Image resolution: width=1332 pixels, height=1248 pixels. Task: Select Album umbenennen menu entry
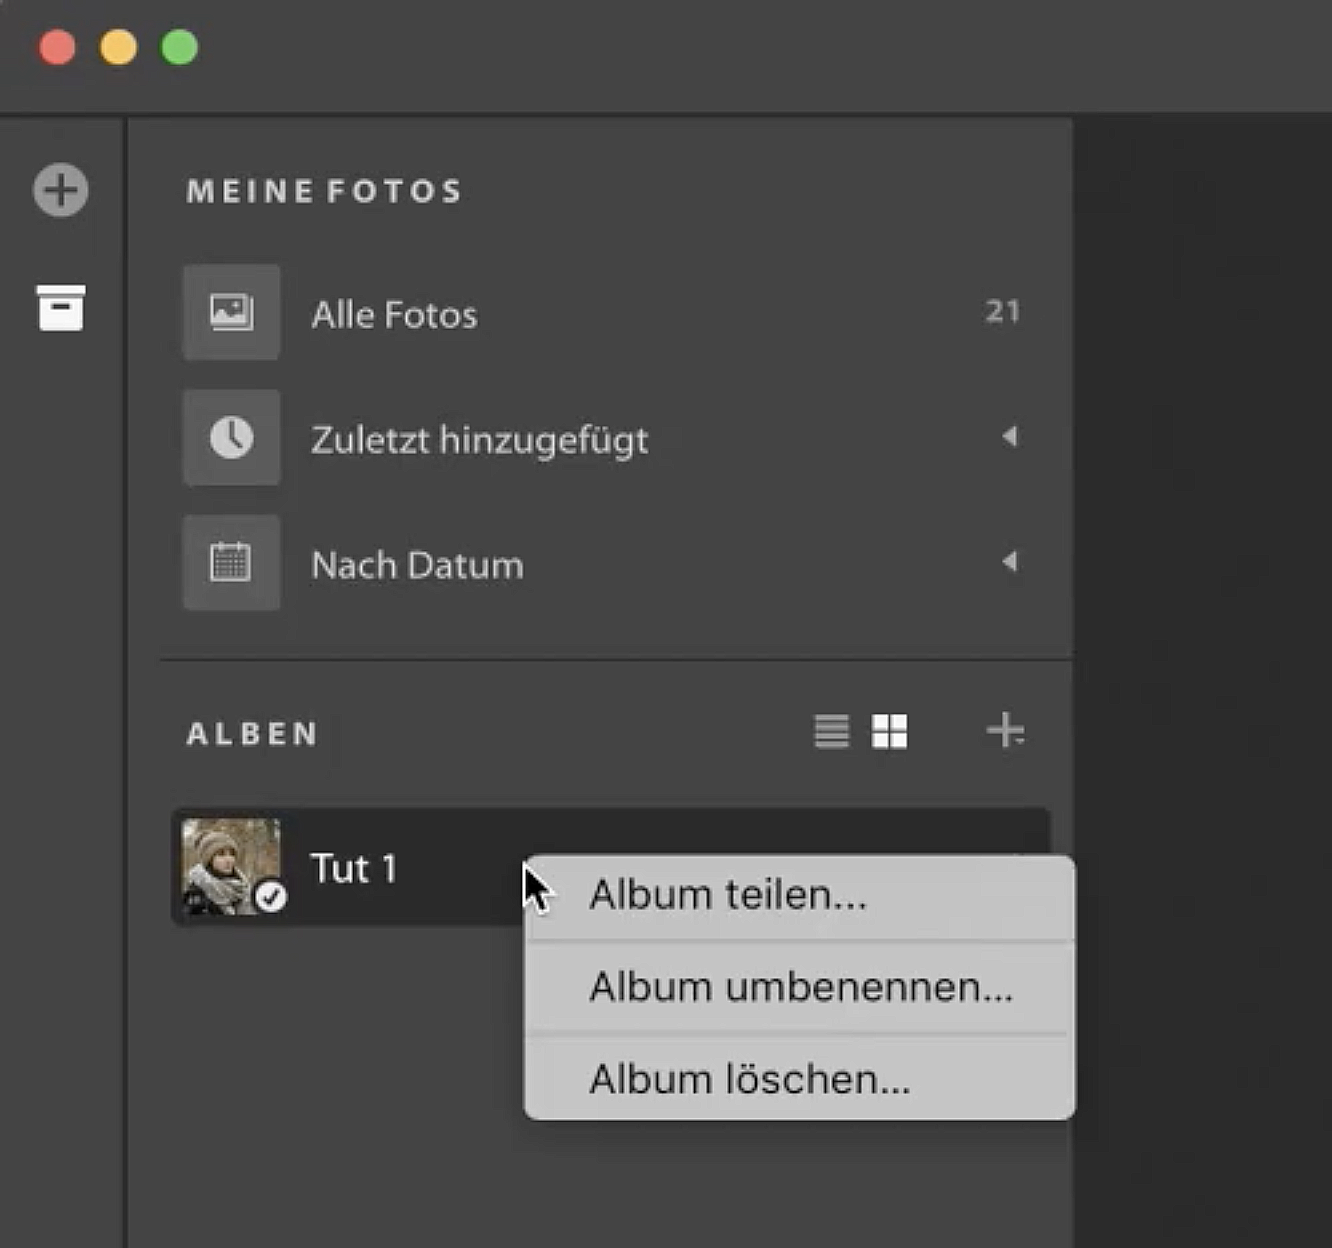pos(800,988)
